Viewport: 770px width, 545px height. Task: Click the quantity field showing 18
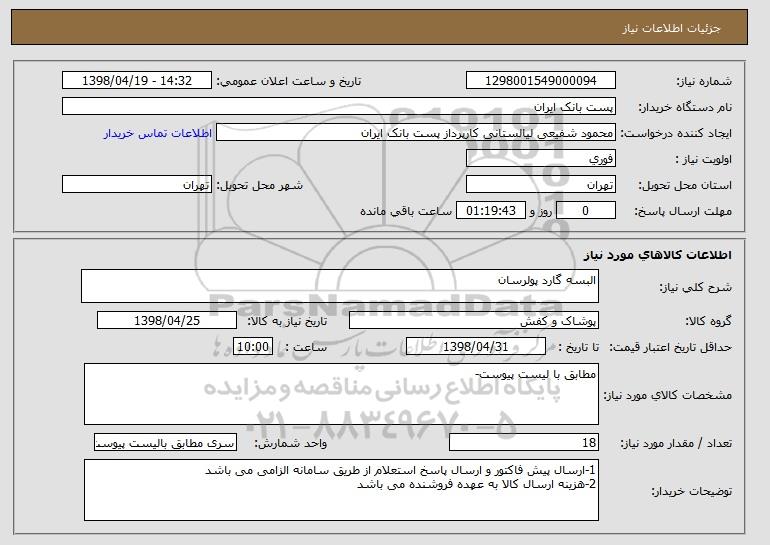coord(524,442)
